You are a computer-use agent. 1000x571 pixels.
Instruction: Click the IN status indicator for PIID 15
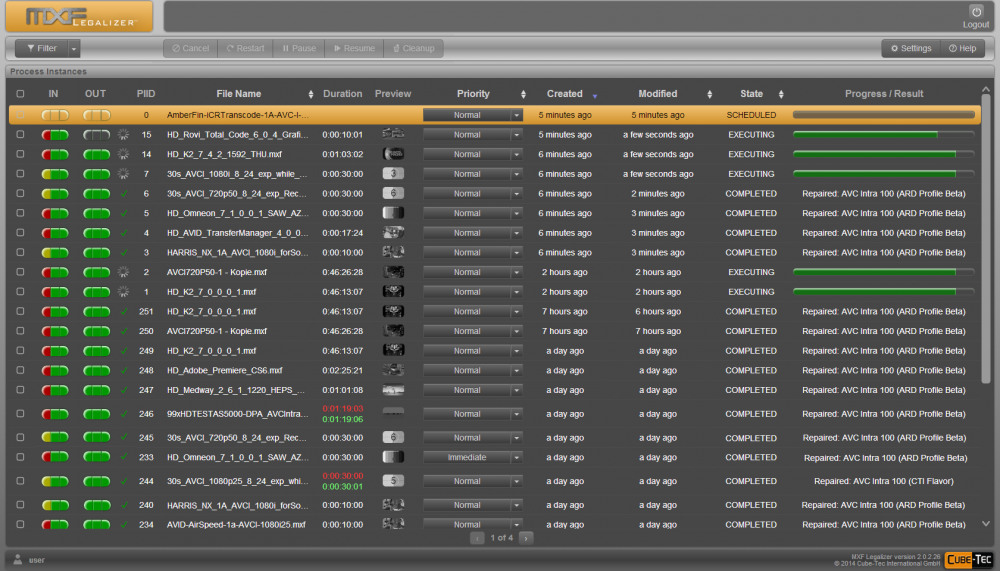click(x=55, y=135)
